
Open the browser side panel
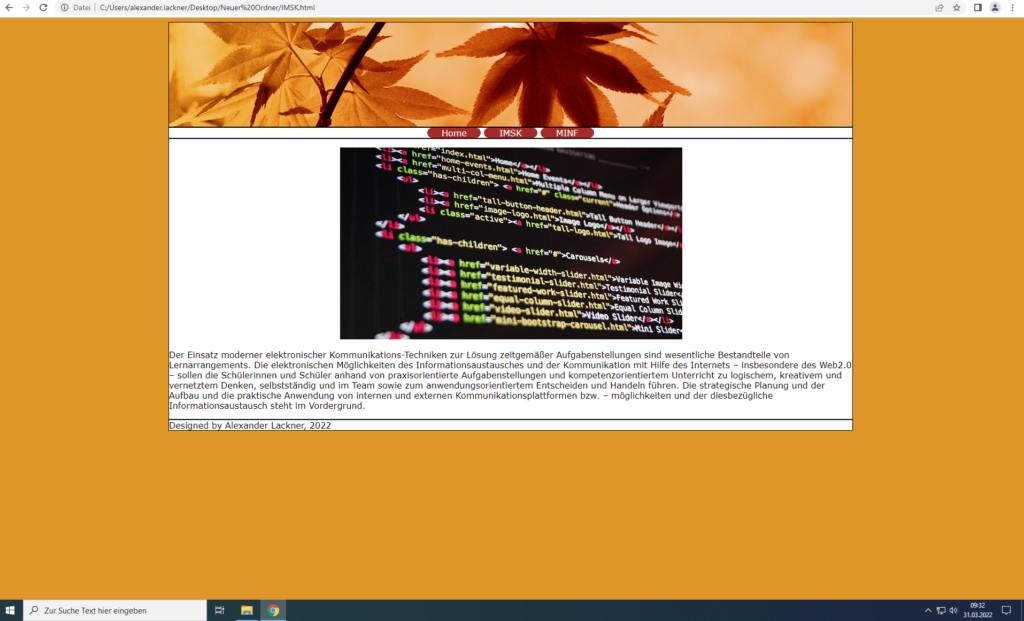coord(977,7)
